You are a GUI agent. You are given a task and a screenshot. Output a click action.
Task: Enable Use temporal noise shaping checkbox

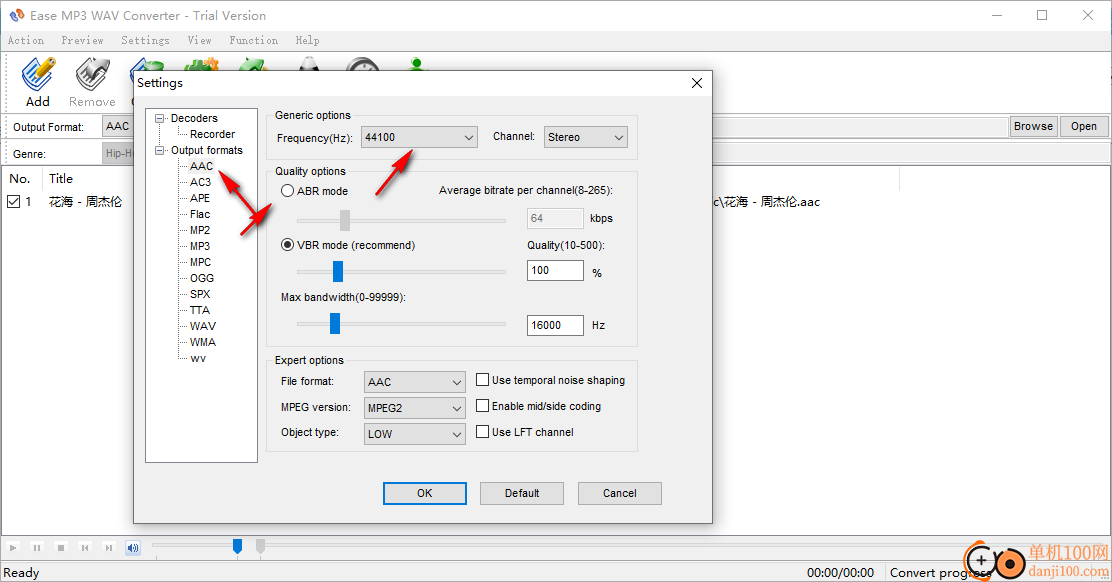tap(482, 380)
